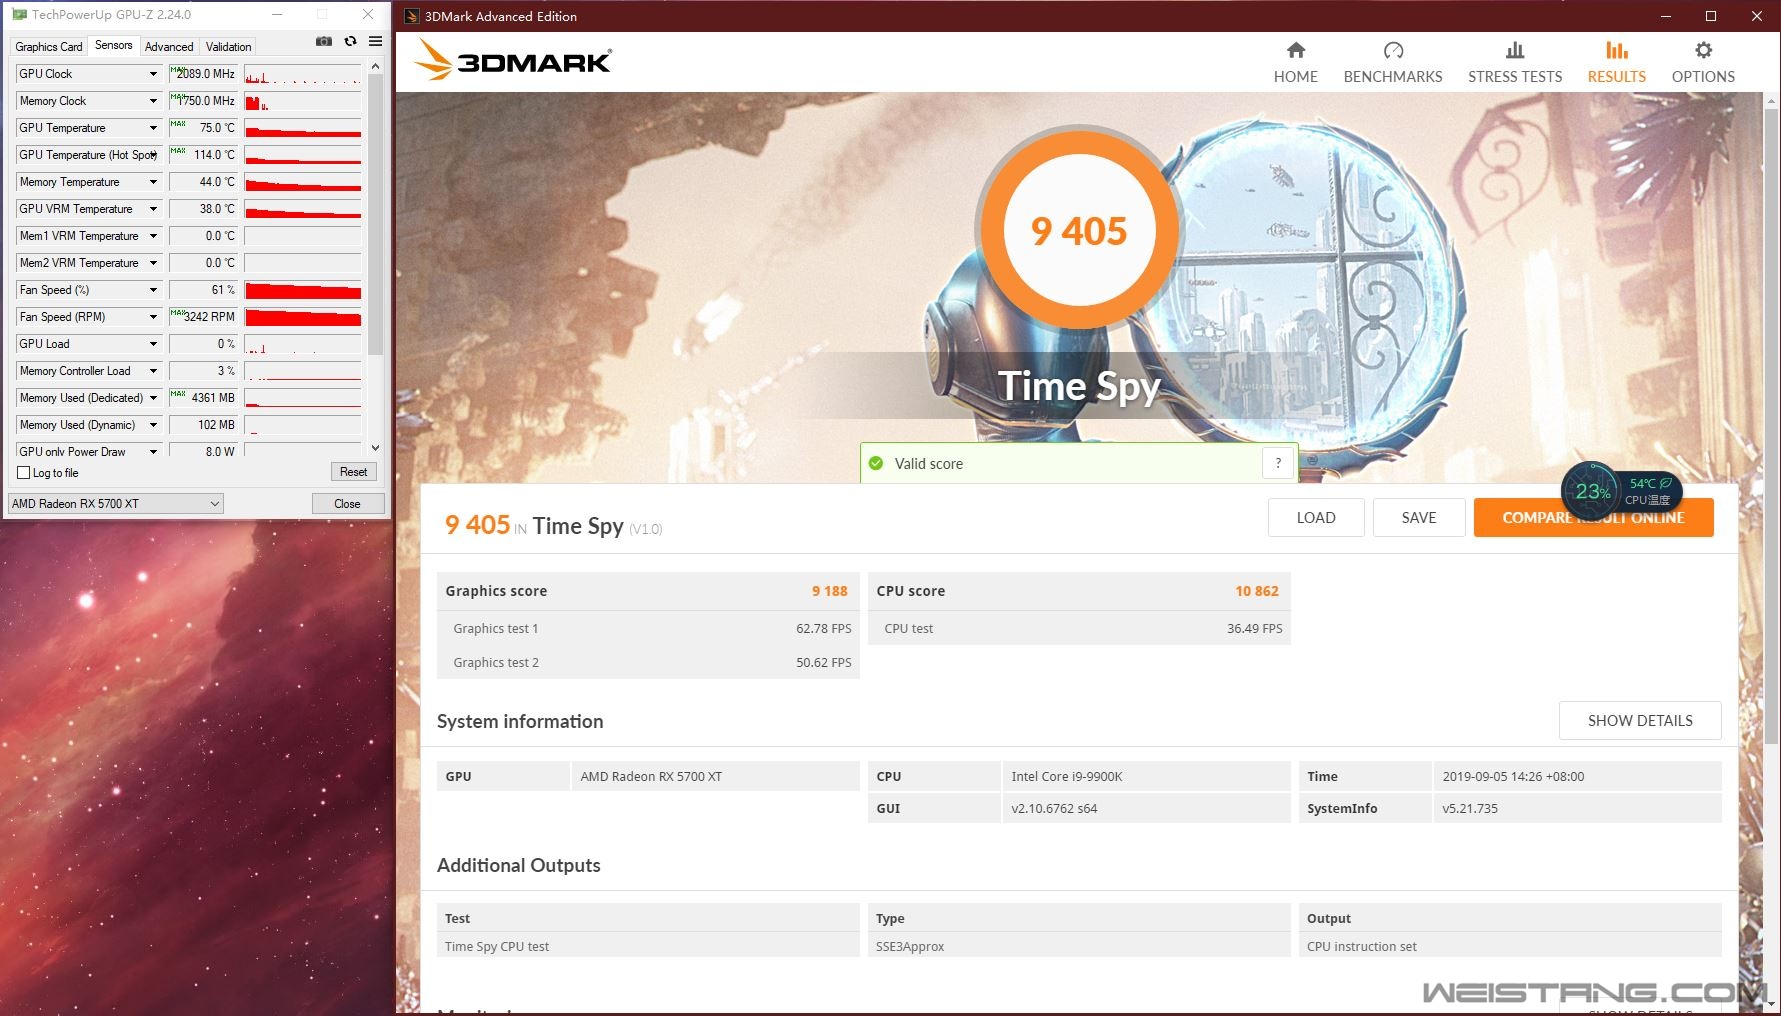The width and height of the screenshot is (1781, 1016).
Task: Click the Graphics test 1 62.78 FPS value
Action: [824, 629]
